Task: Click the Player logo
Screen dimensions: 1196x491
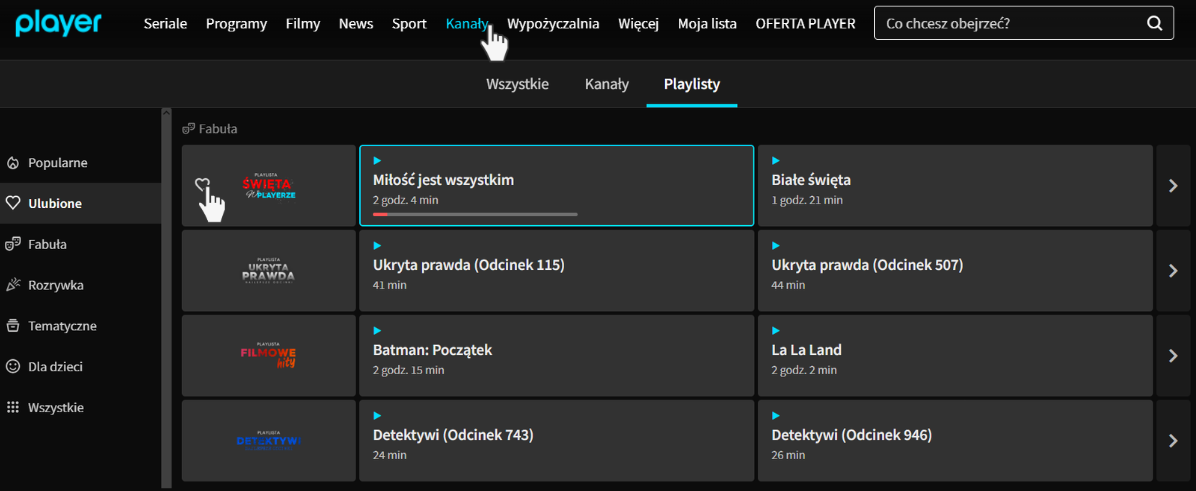Action: pyautogui.click(x=58, y=23)
